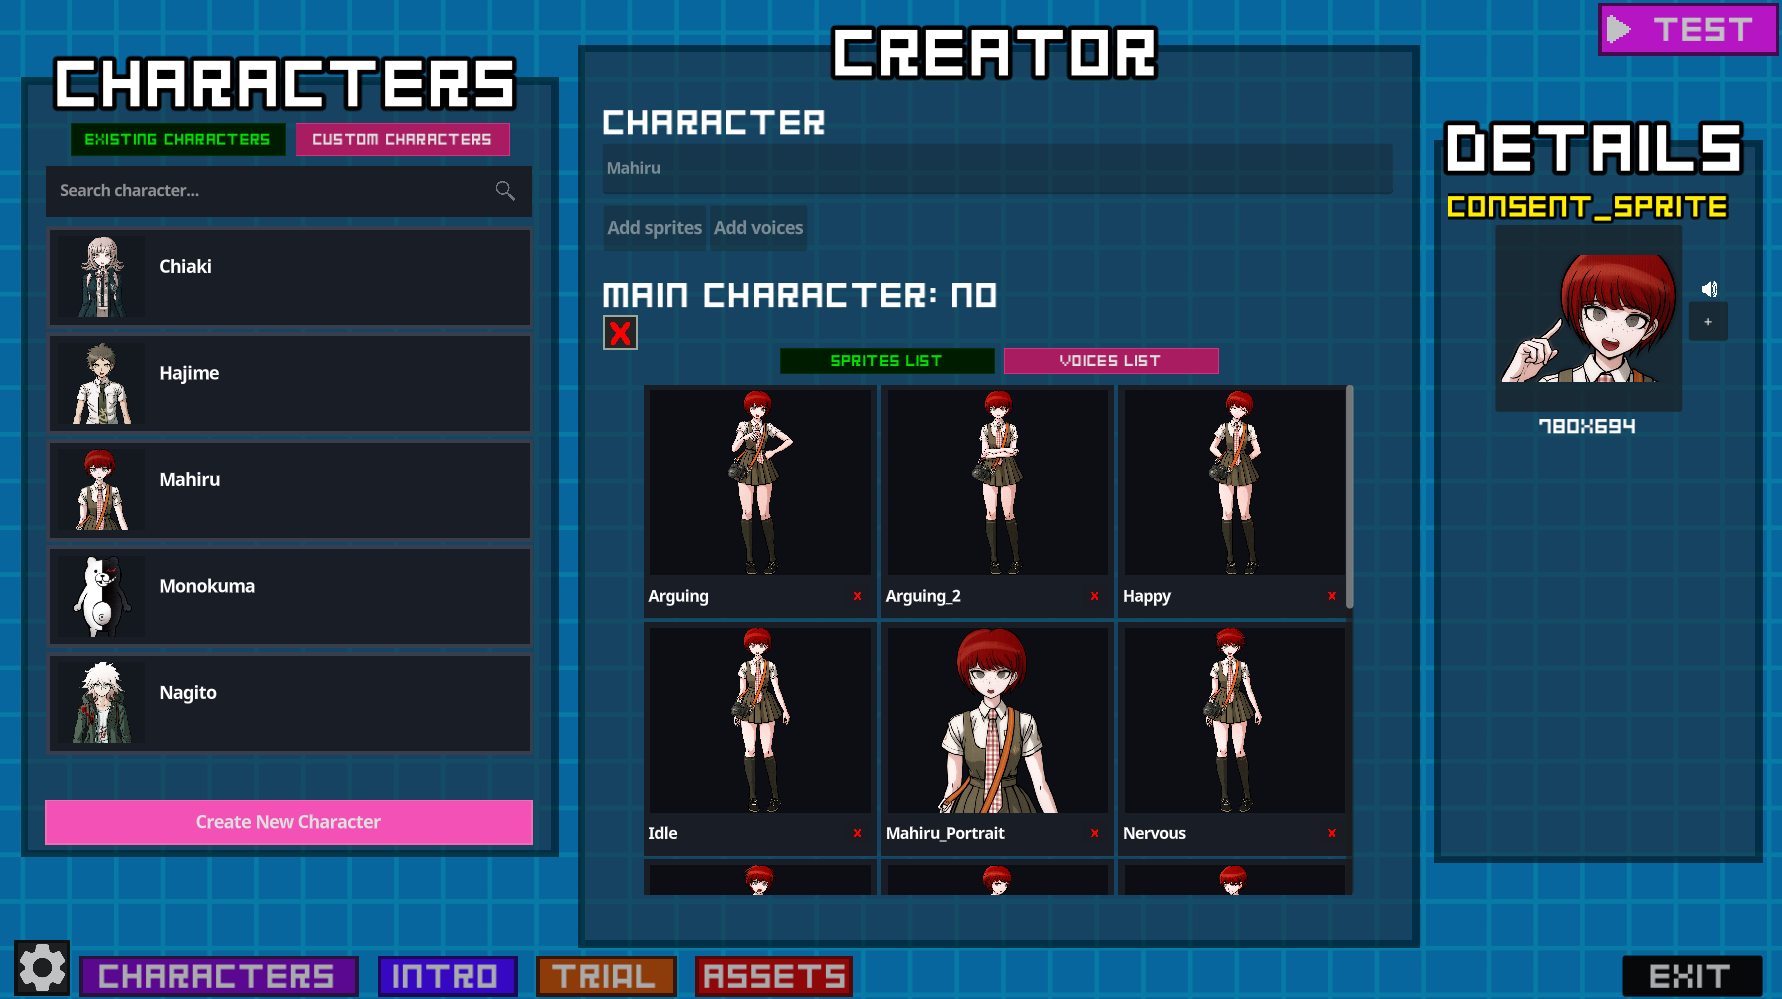Viewport: 1782px width, 999px height.
Task: Click the Add voices button
Action: 758,228
